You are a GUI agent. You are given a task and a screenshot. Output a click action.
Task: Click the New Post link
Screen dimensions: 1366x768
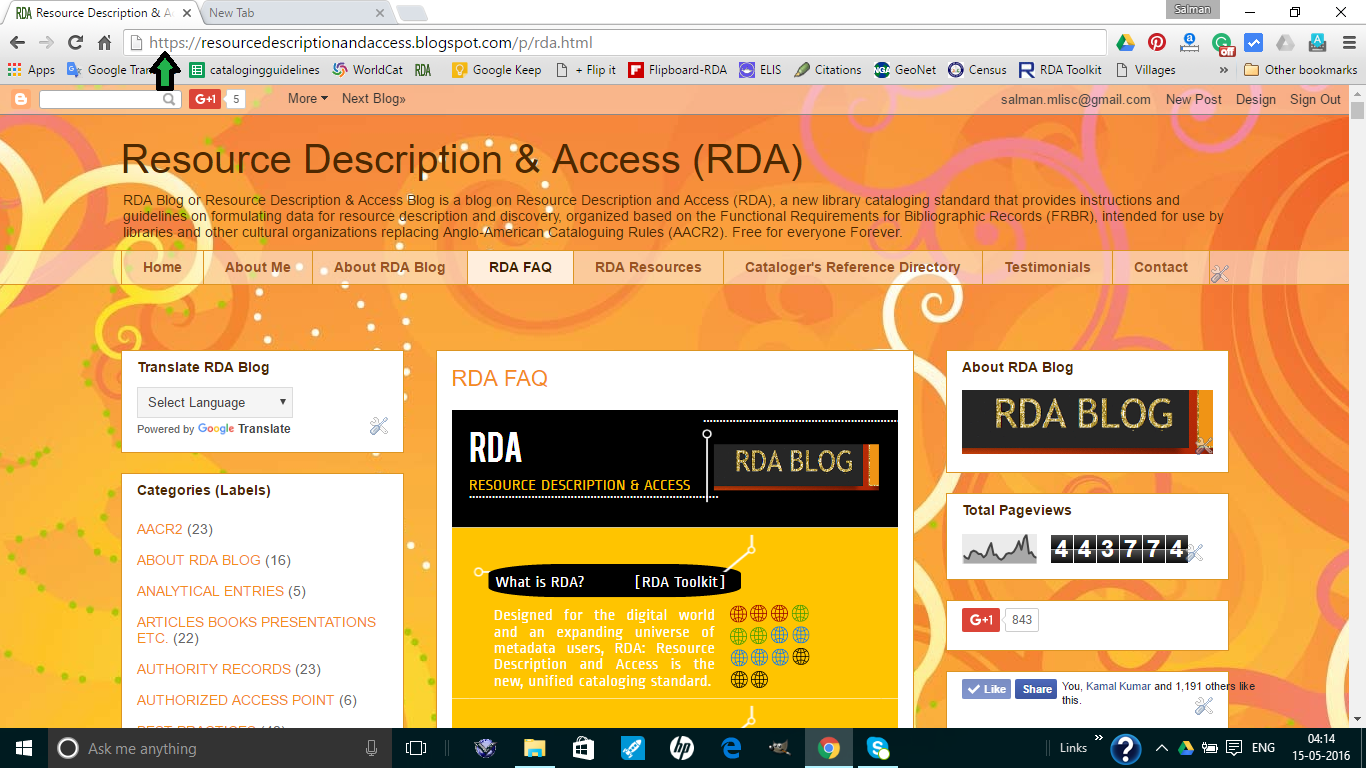[x=1193, y=99]
